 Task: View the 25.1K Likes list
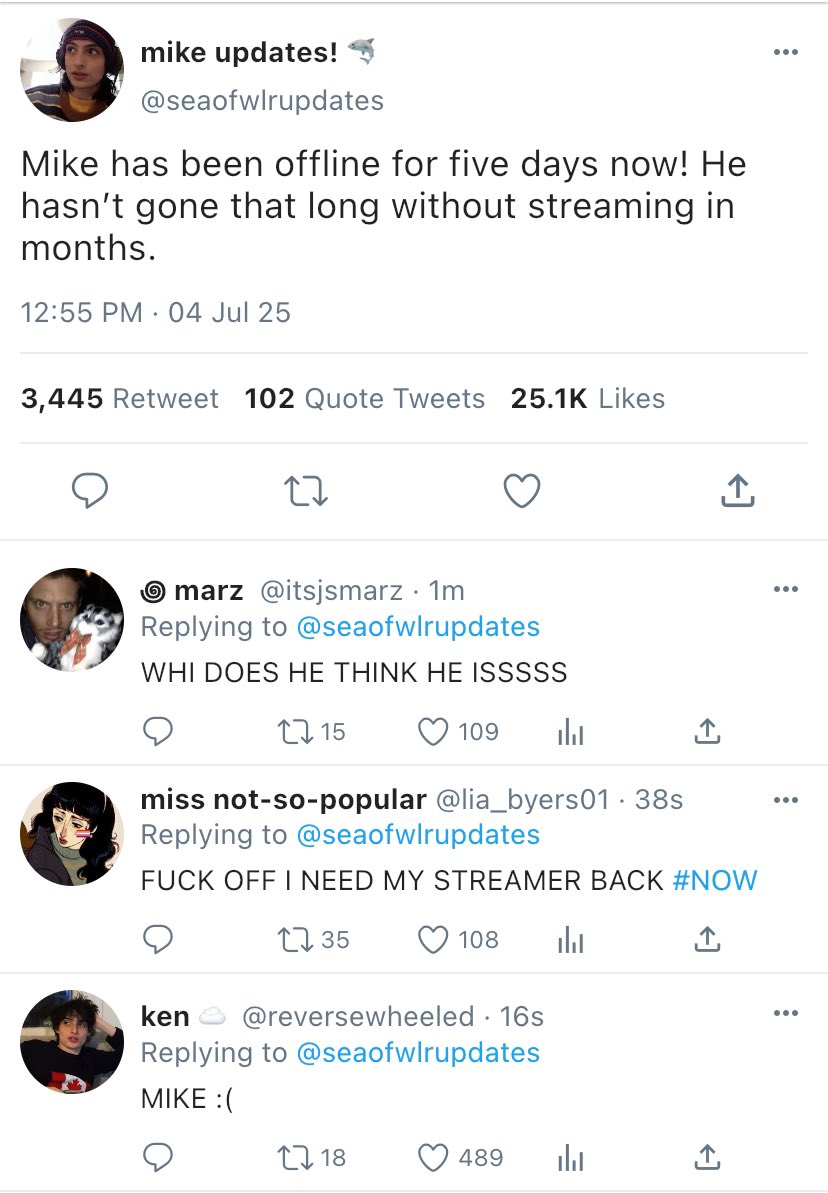pos(587,398)
